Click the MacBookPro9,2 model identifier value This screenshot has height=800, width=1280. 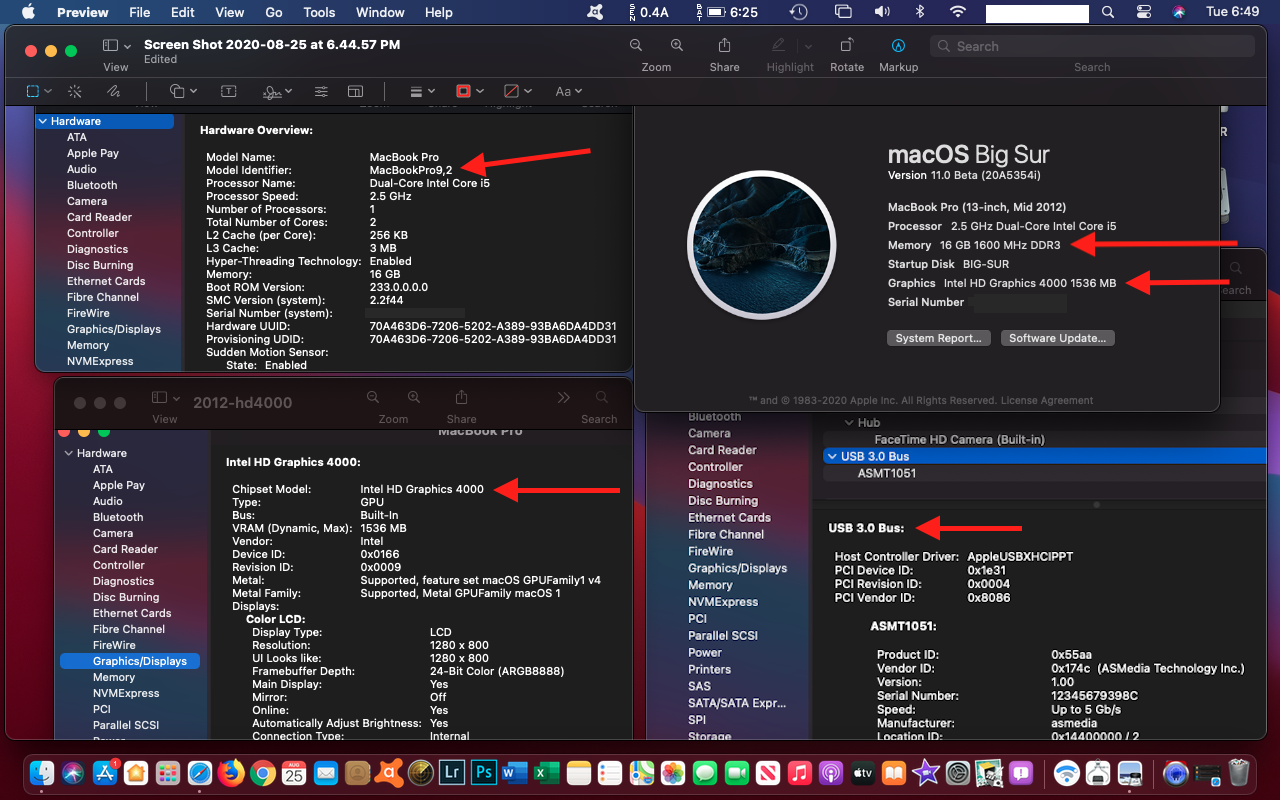pyautogui.click(x=411, y=170)
